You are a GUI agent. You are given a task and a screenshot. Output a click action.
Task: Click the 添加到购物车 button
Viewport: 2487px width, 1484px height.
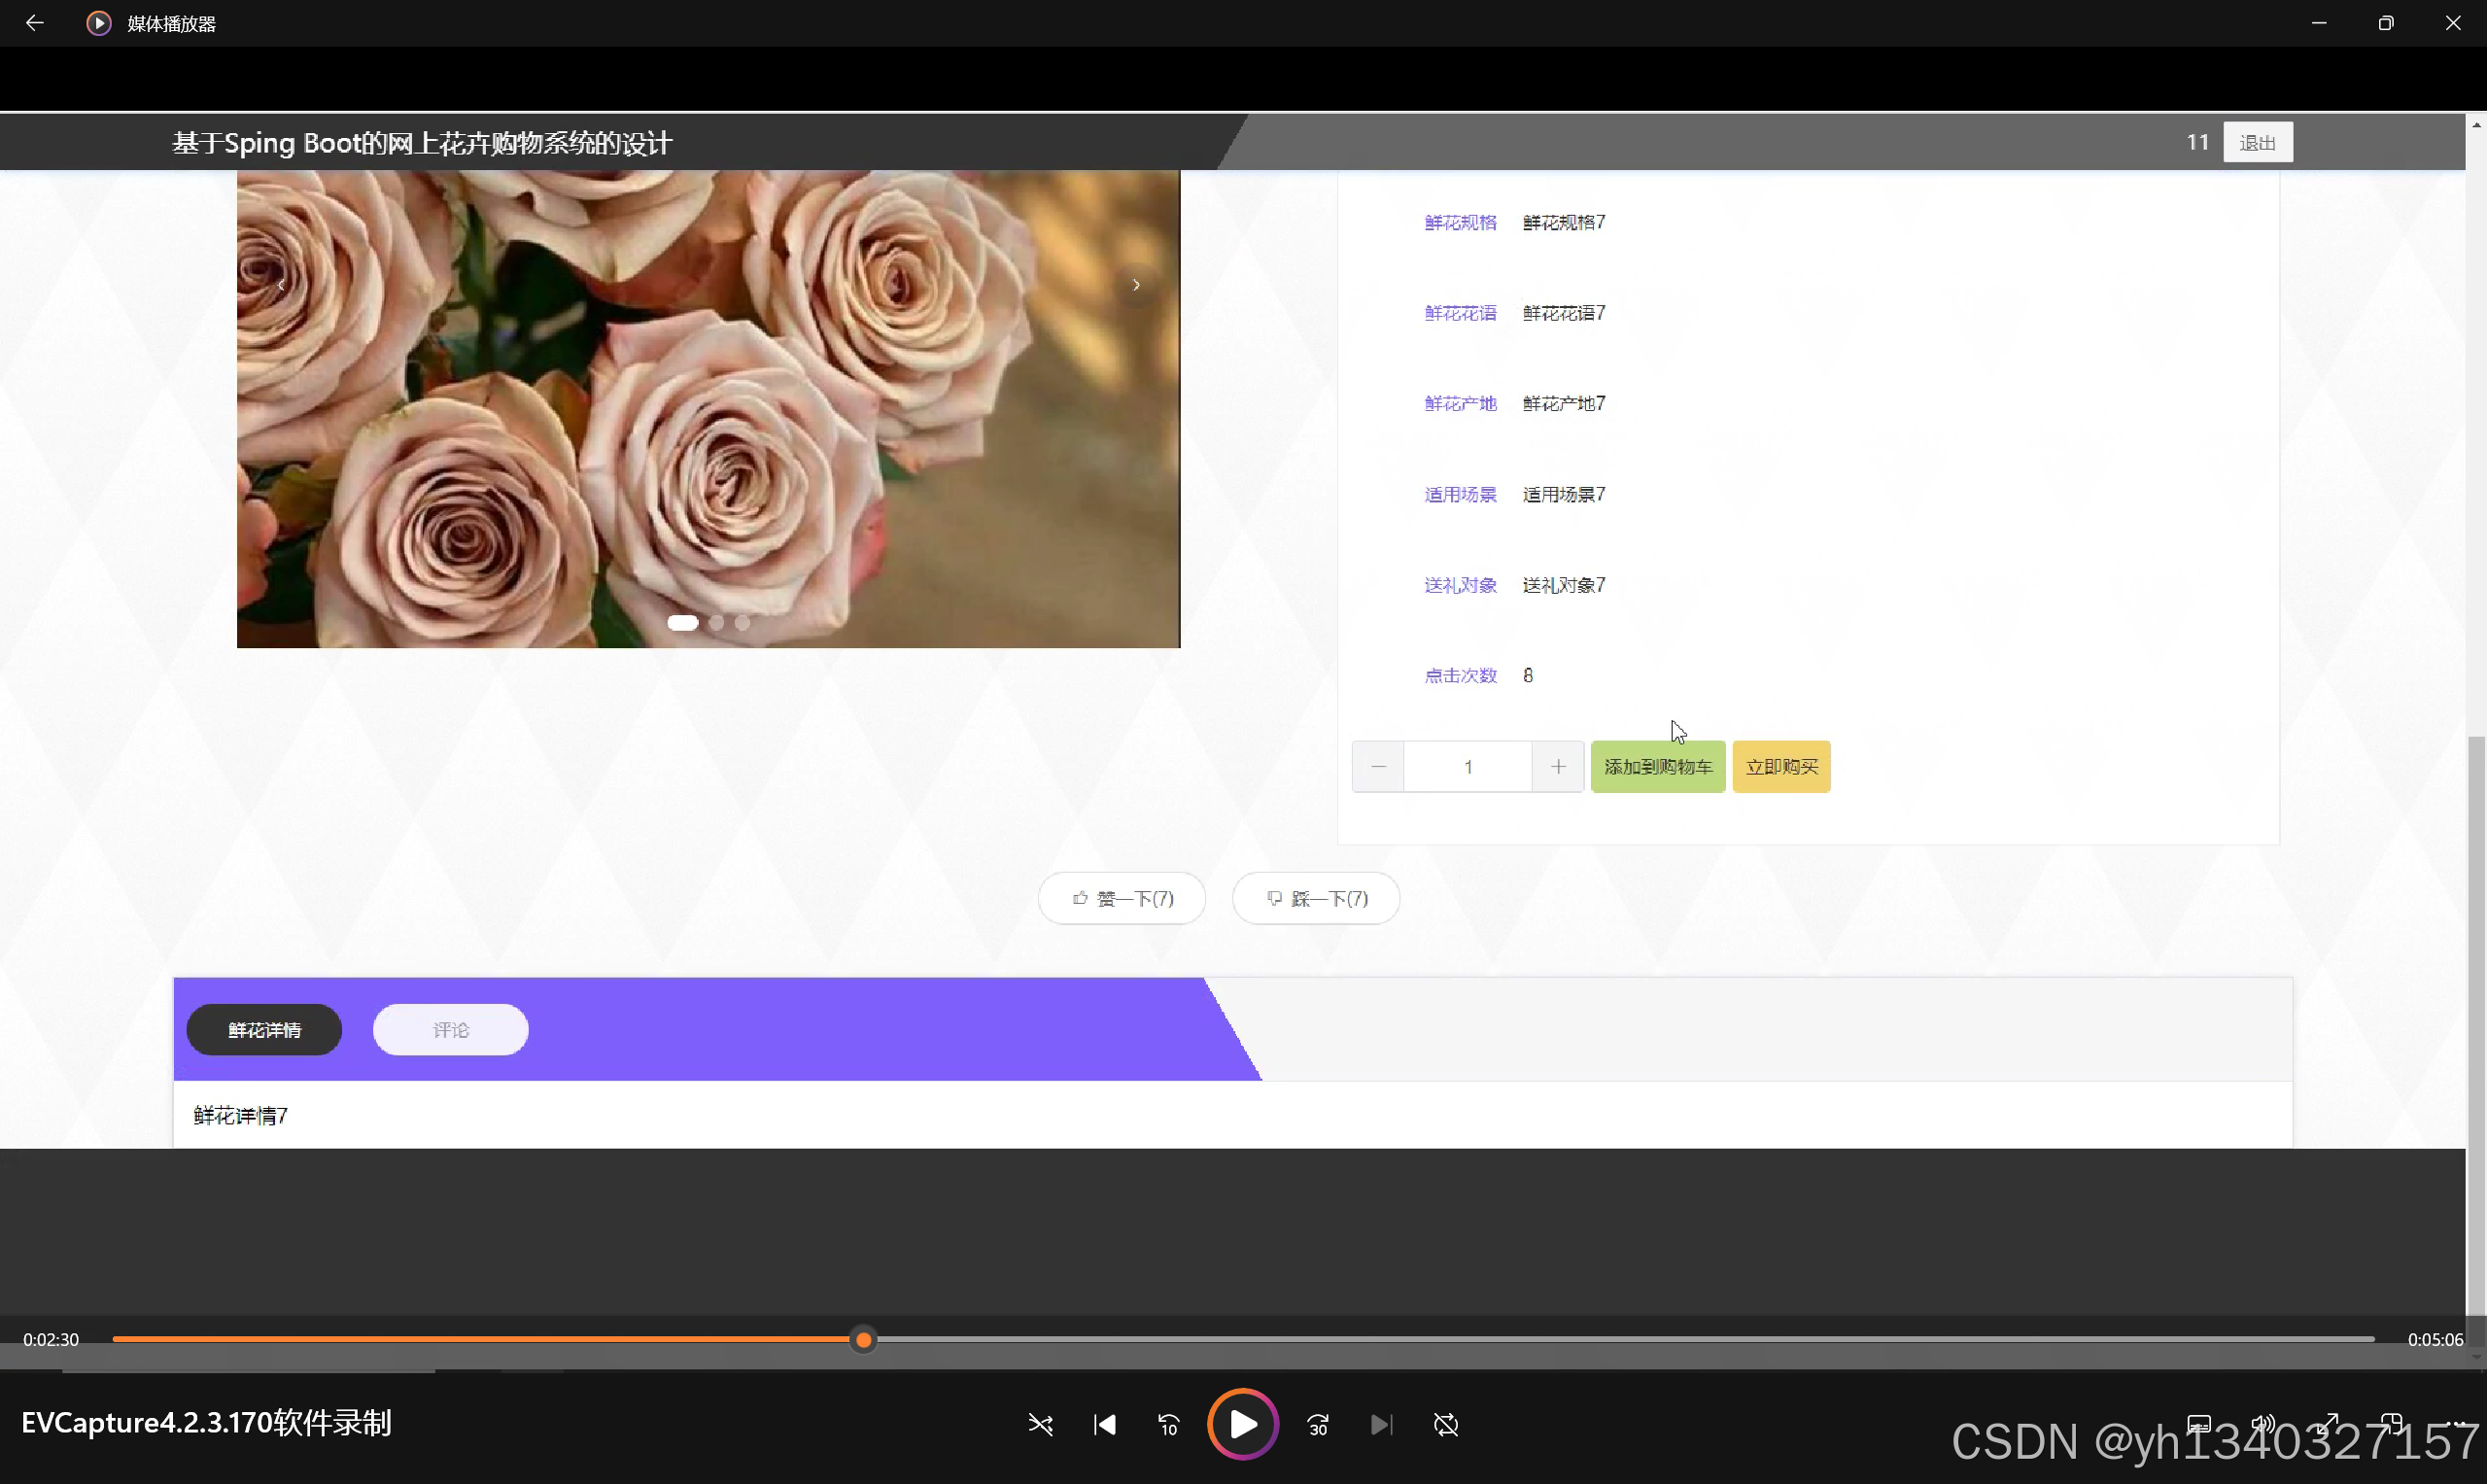coord(1657,767)
